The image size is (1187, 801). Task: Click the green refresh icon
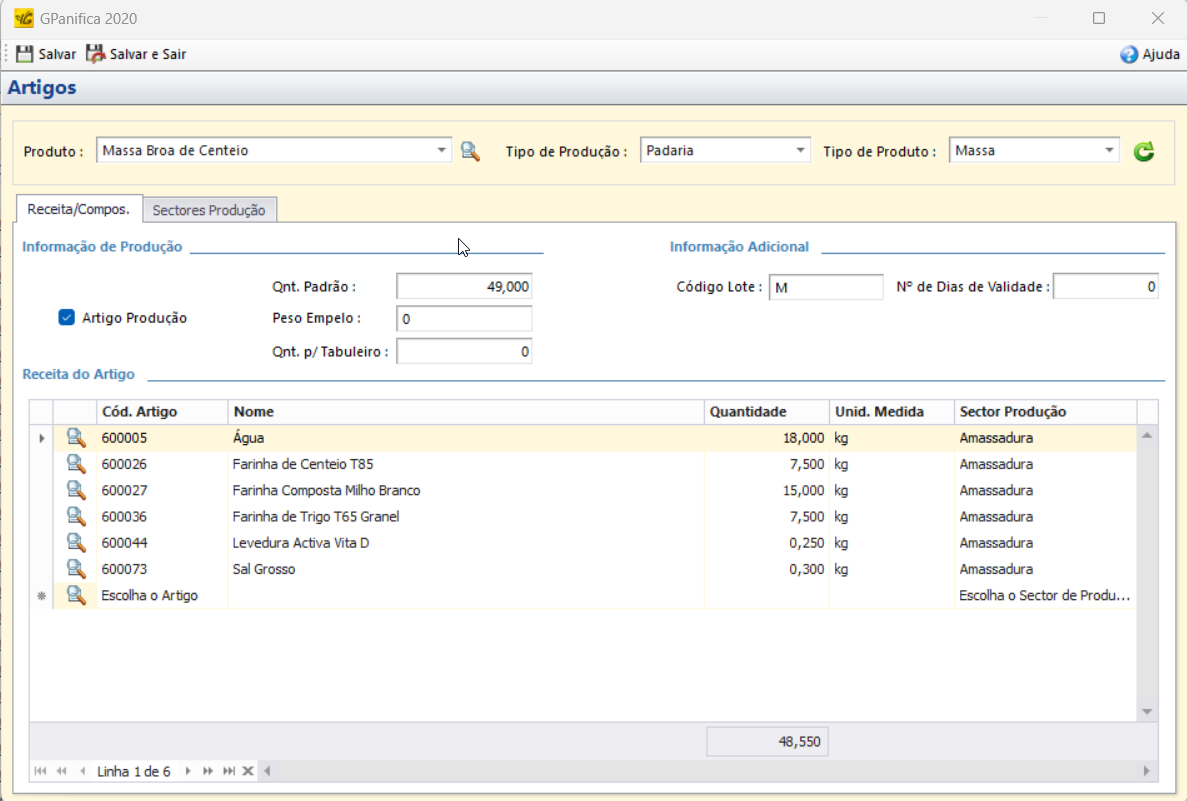(1143, 151)
